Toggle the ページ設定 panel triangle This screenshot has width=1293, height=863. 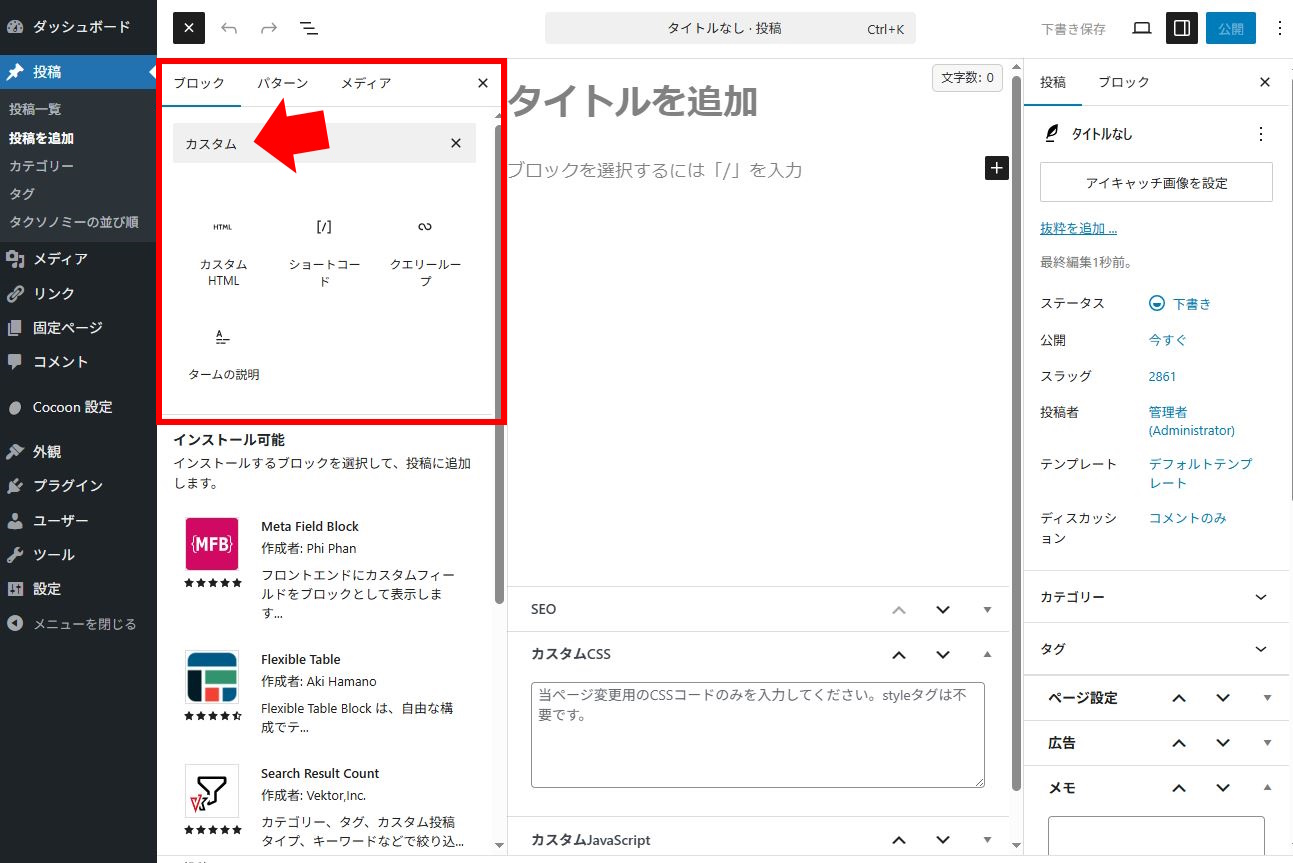point(1267,698)
